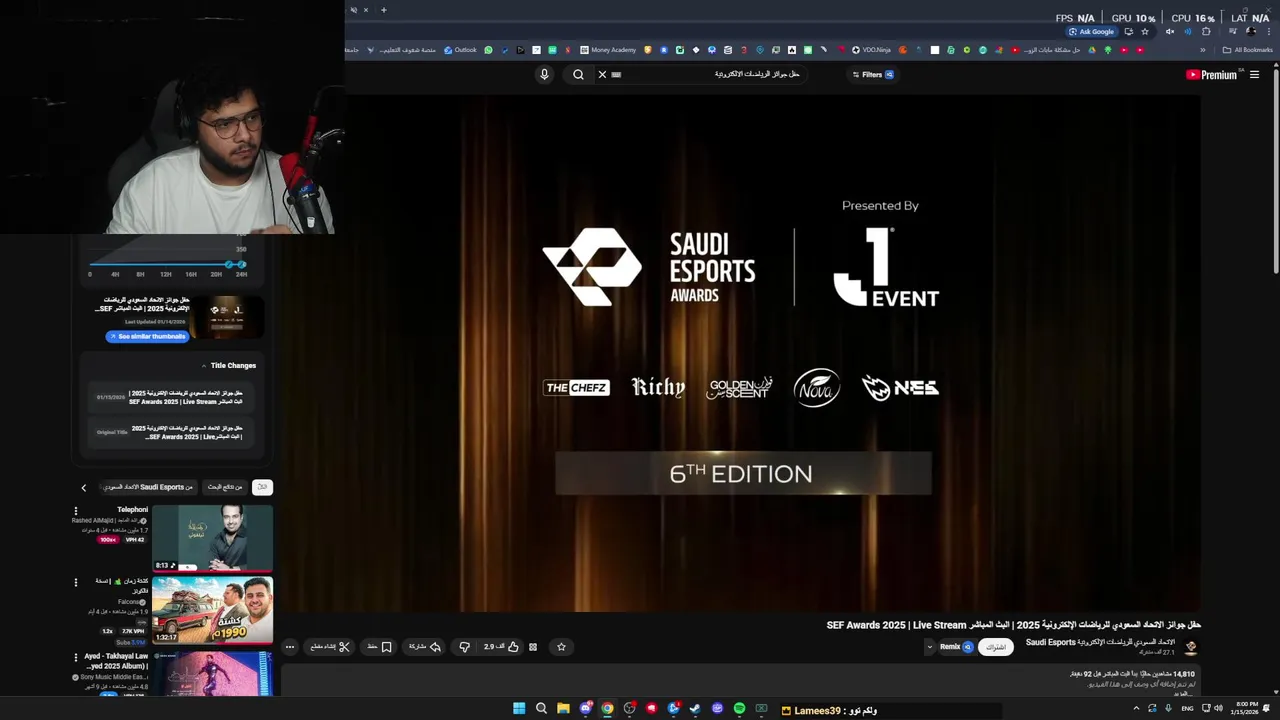
Task: Open options menu for Ayed - Takhayal Law video
Action: click(75, 657)
